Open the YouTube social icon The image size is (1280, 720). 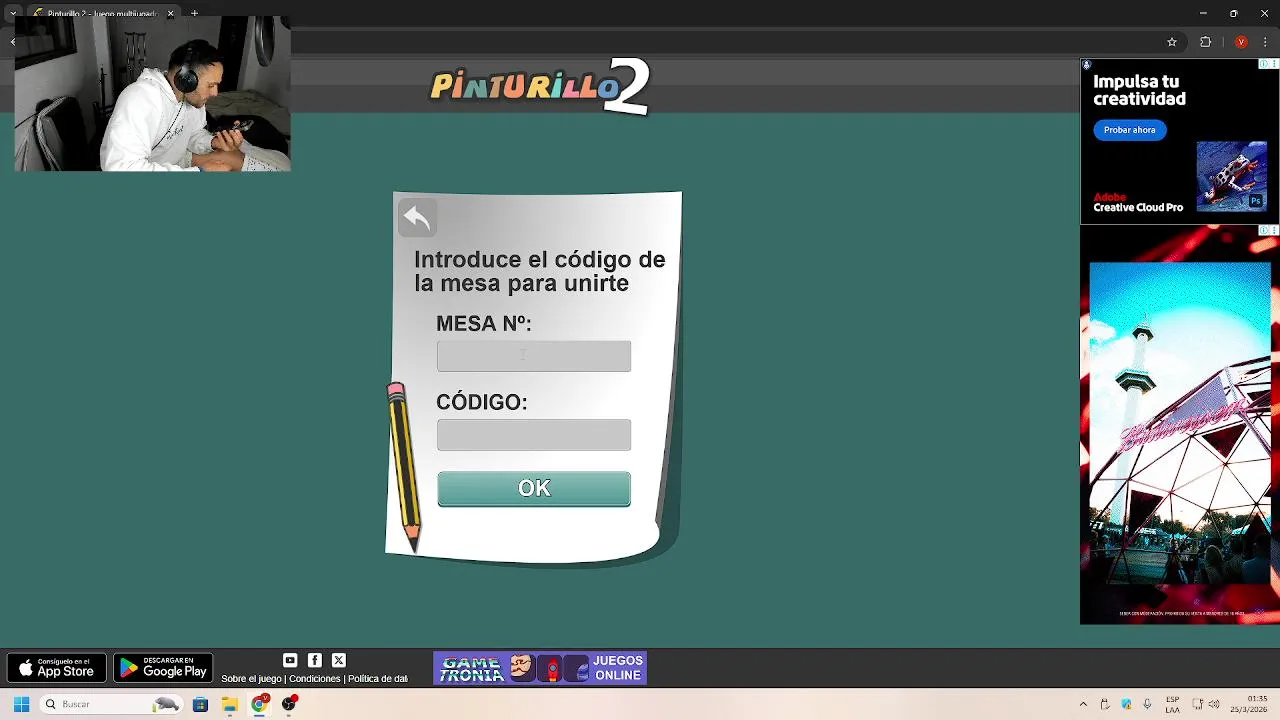[x=290, y=660]
